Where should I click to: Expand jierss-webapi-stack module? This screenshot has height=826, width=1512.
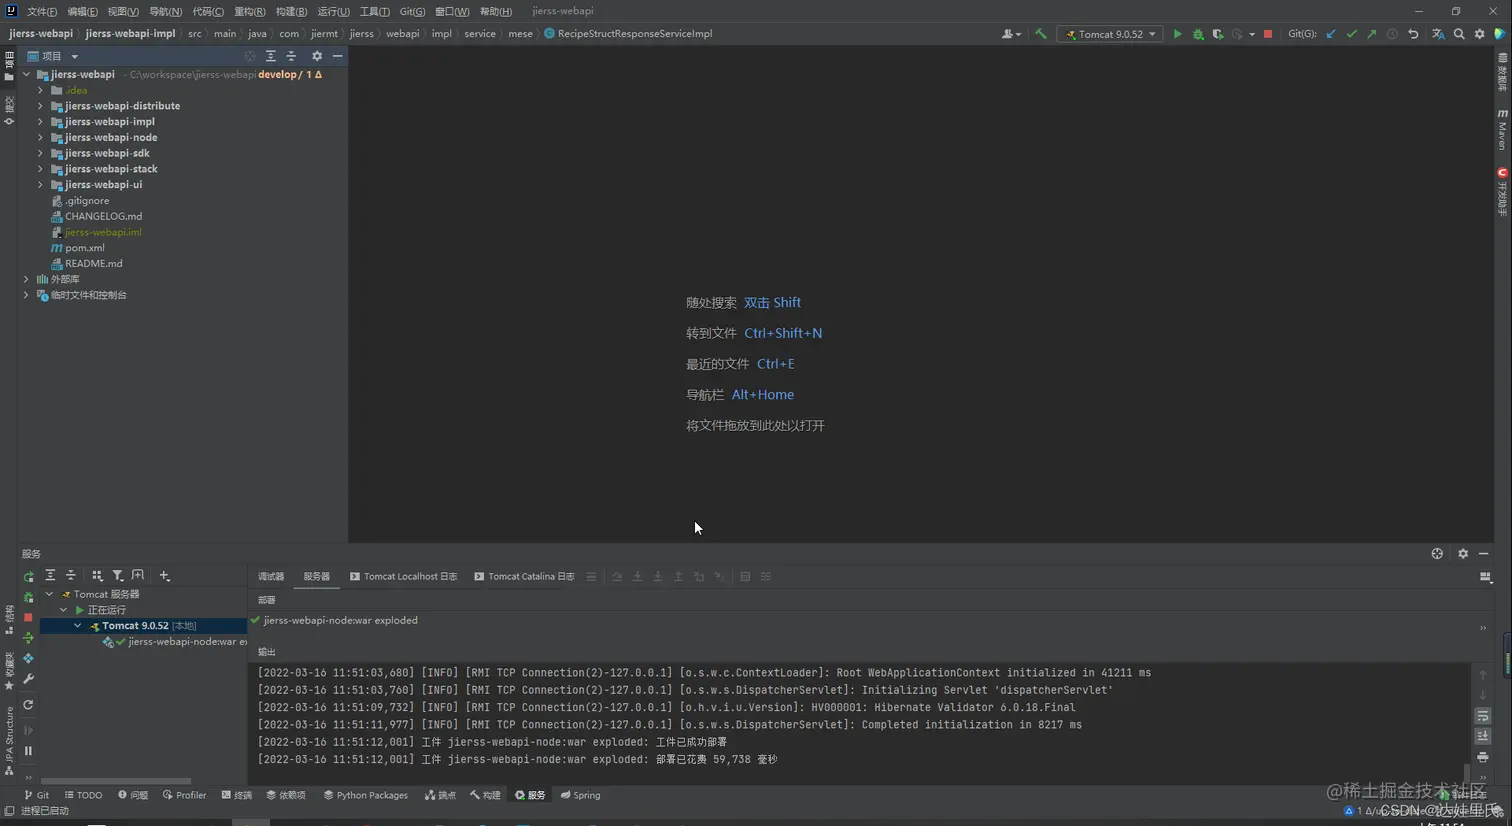click(41, 169)
